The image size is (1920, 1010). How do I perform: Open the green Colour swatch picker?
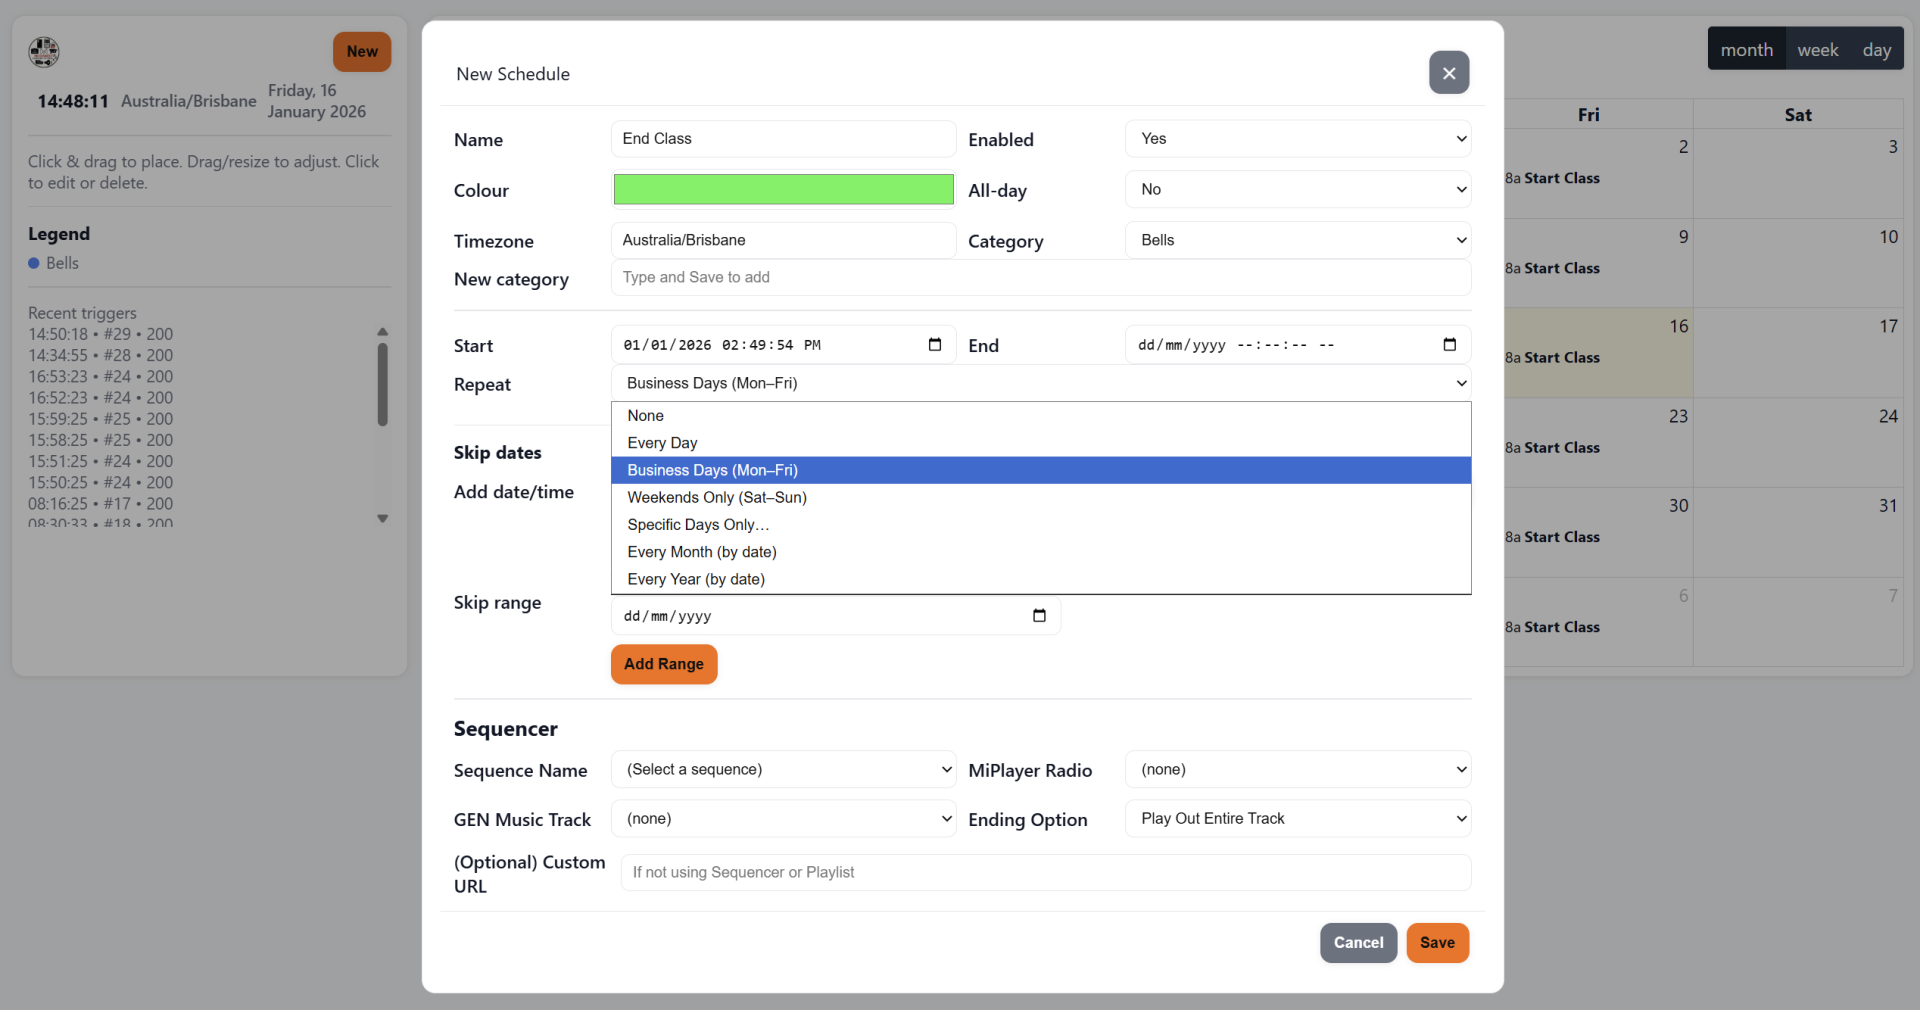click(x=783, y=190)
